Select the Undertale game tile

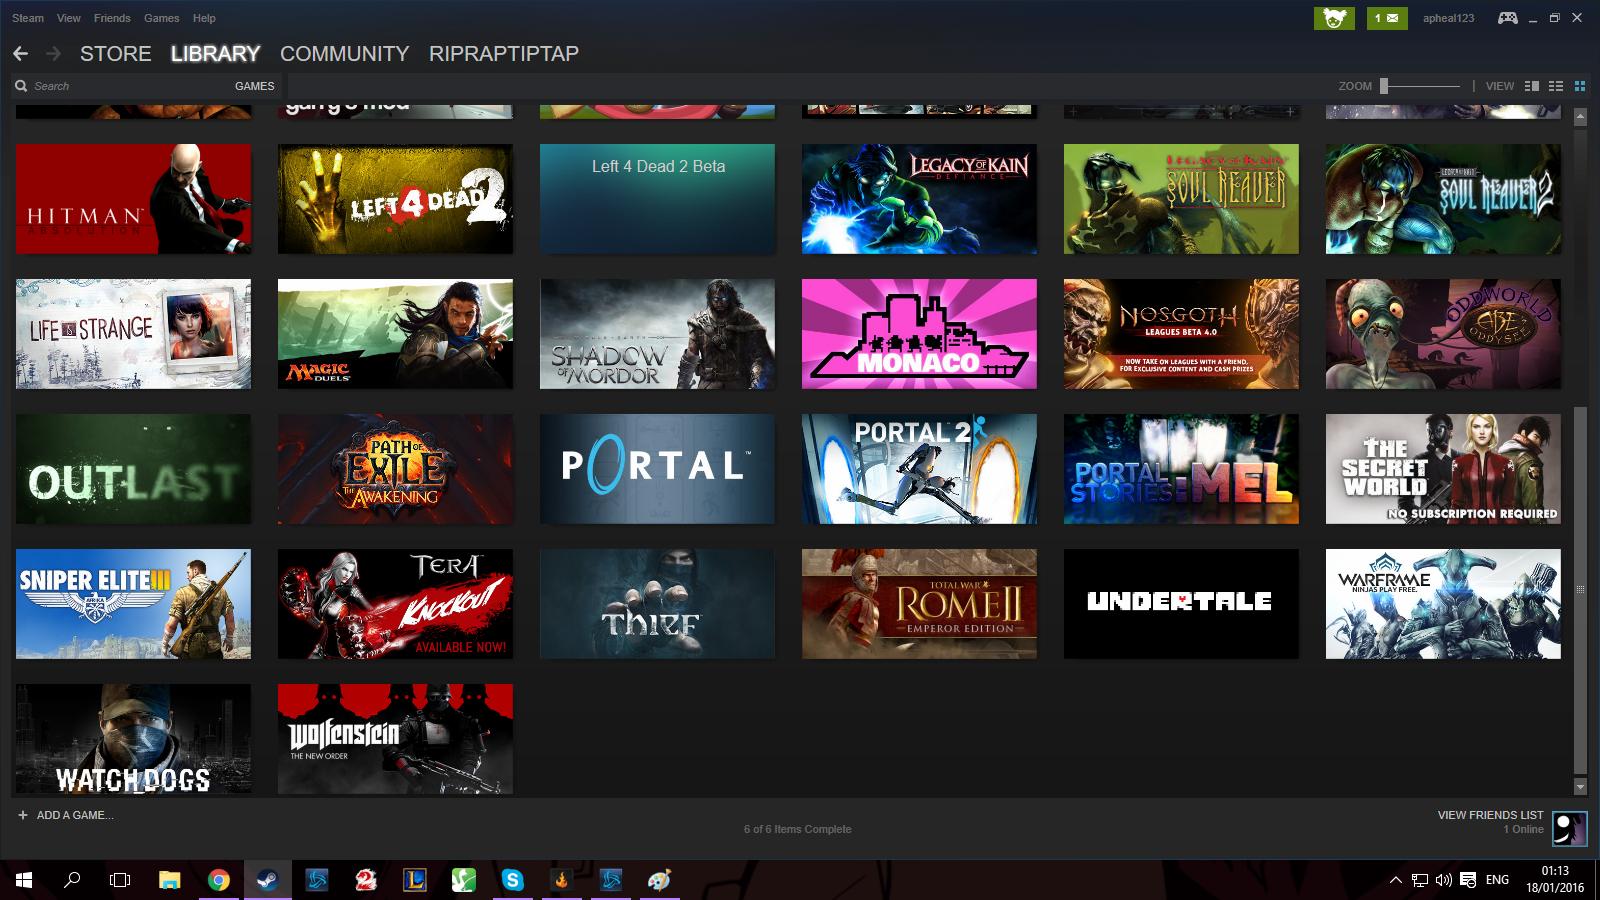pyautogui.click(x=1181, y=604)
